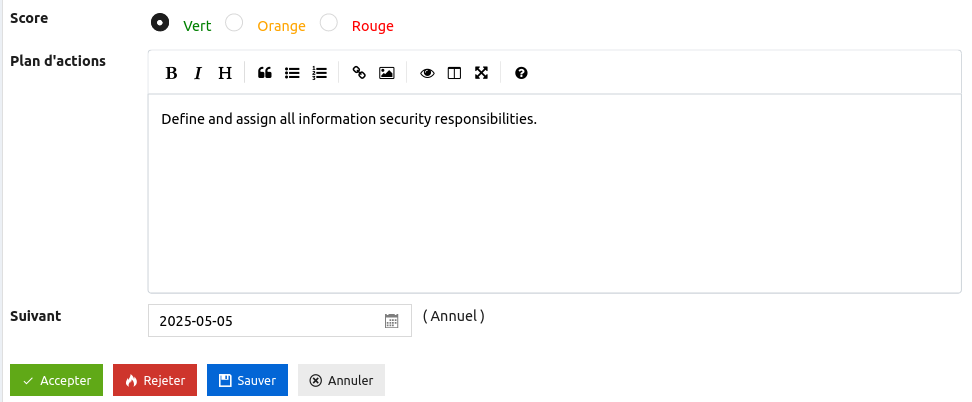Select the Orange score radio button
The width and height of the screenshot is (972, 402).
234,22
